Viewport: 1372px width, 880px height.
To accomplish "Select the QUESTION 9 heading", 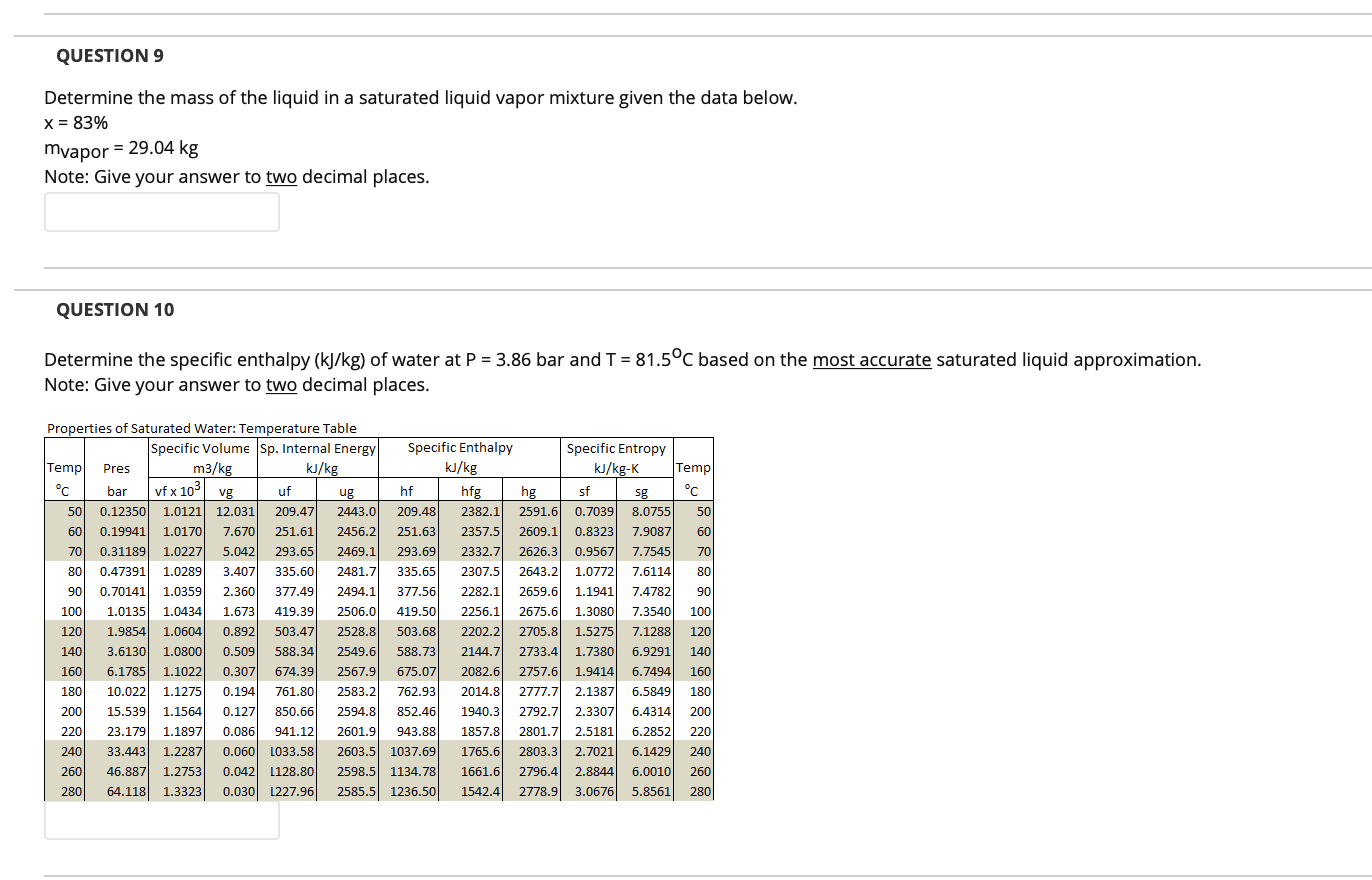I will (x=109, y=56).
